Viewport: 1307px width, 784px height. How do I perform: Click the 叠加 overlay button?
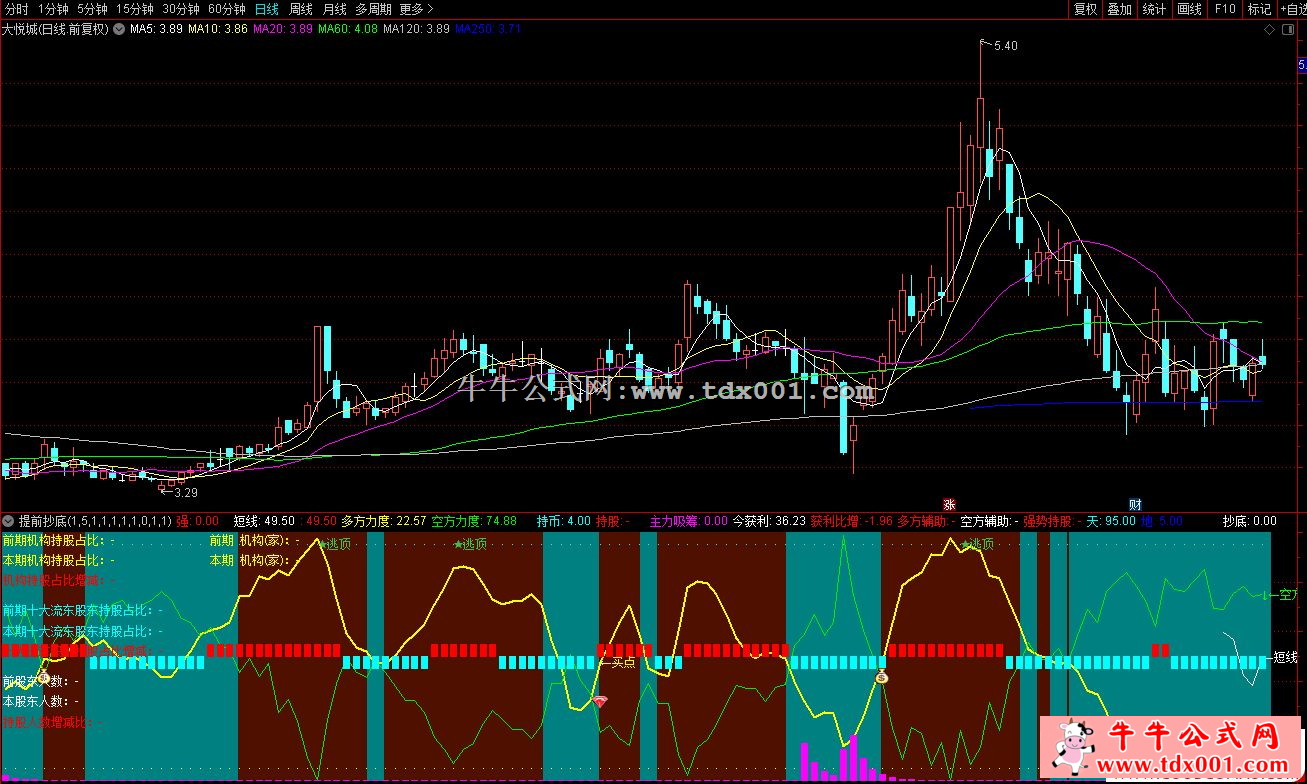pyautogui.click(x=1119, y=9)
